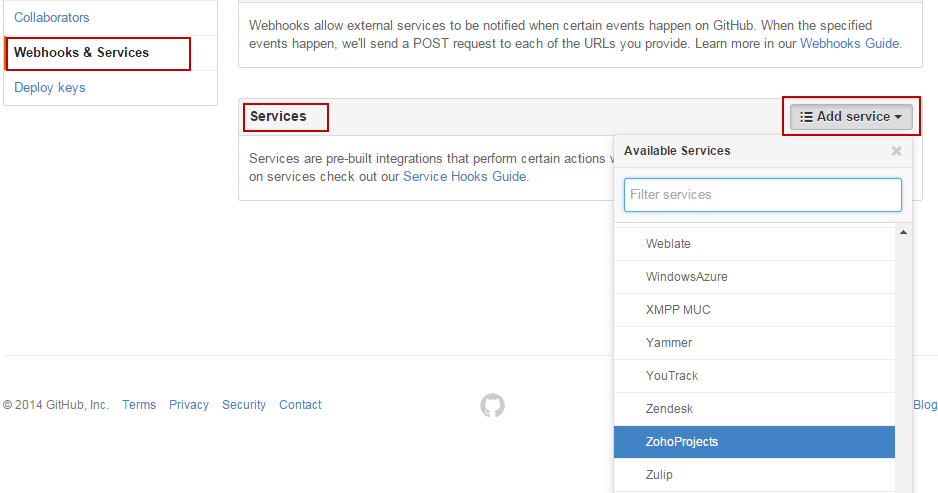Open the Add service dropdown
Image resolution: width=938 pixels, height=493 pixels.
click(x=851, y=117)
